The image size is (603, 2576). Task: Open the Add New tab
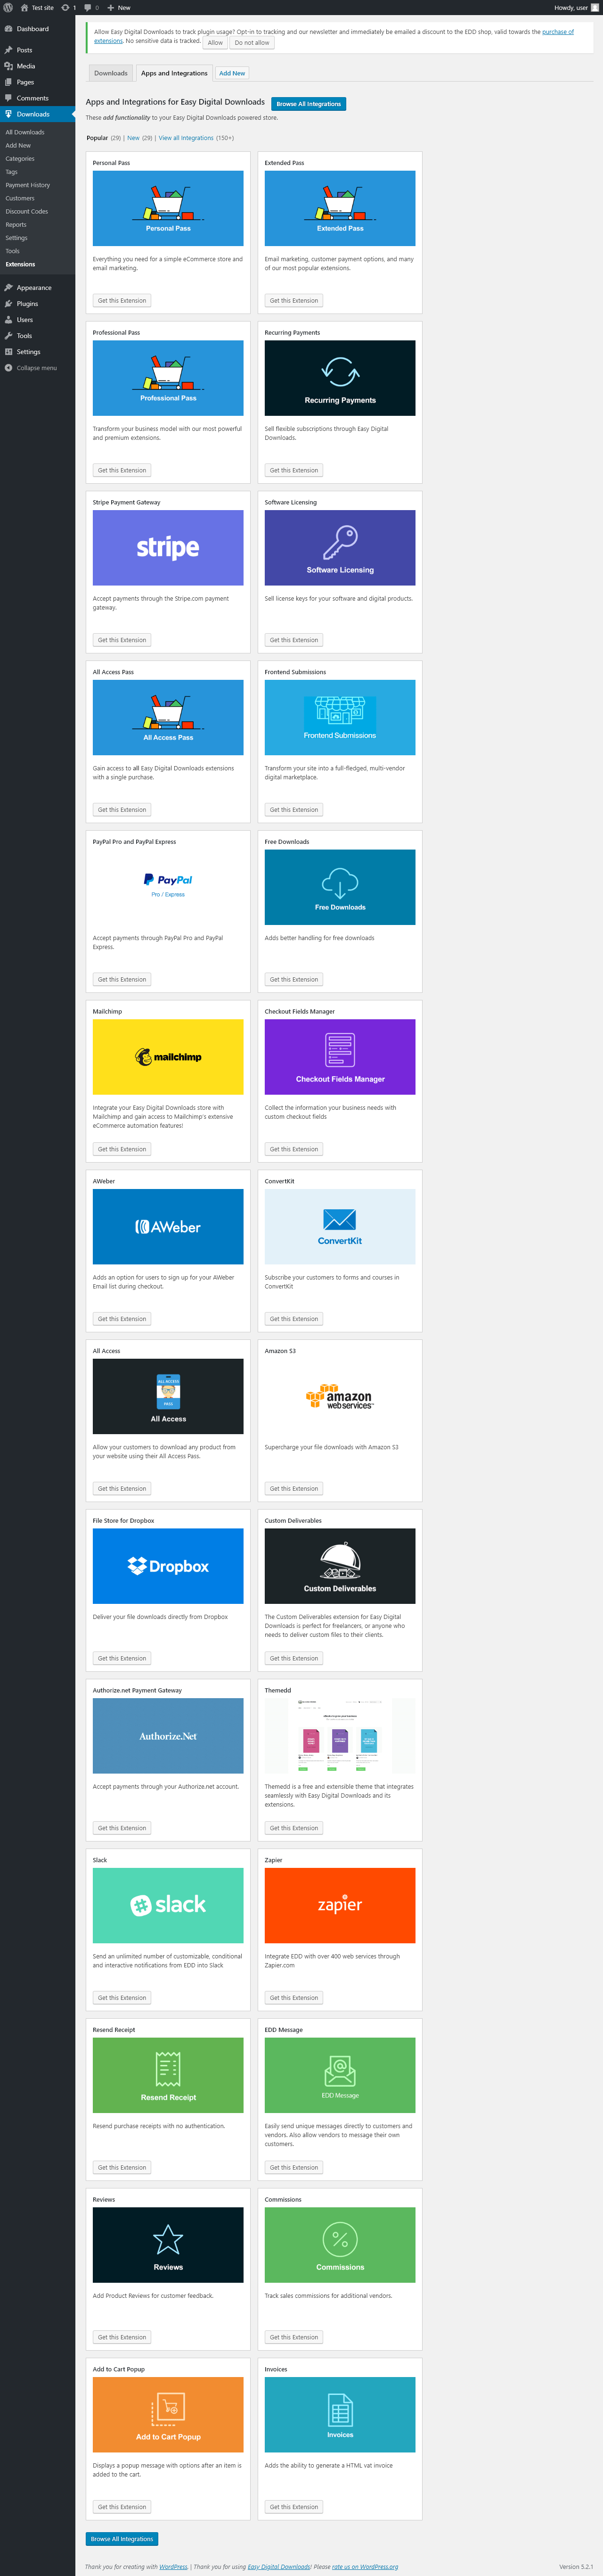tap(232, 73)
